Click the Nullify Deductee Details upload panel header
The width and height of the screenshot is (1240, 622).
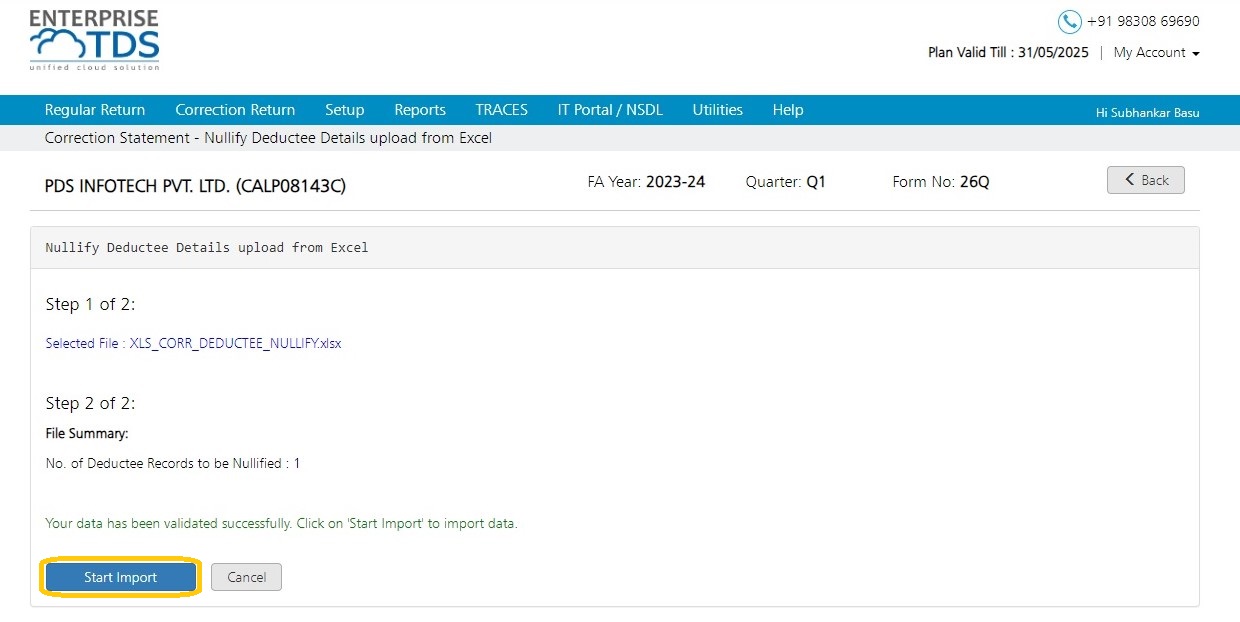615,248
